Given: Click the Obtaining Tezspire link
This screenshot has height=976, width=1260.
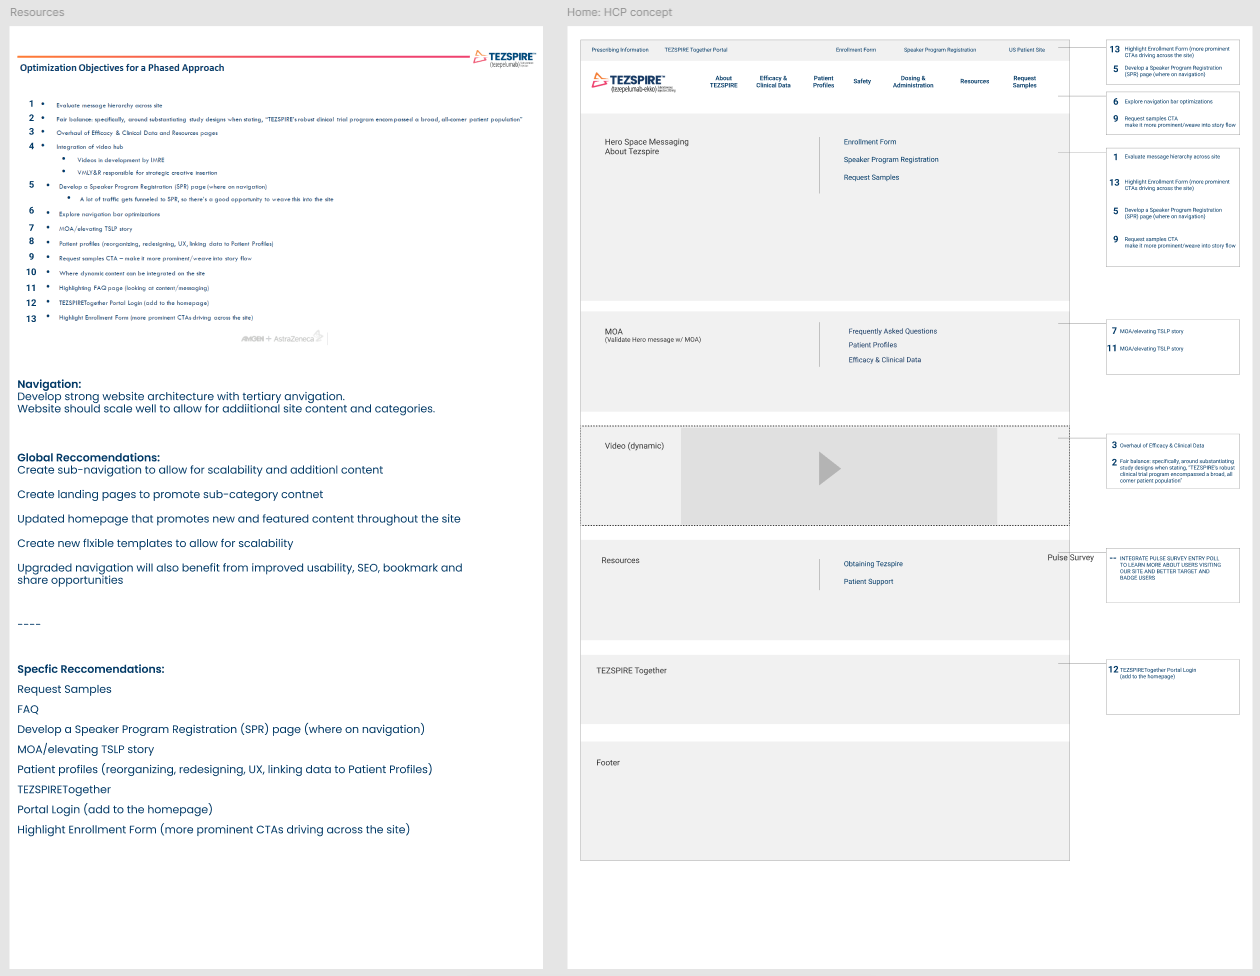Looking at the screenshot, I should tap(873, 564).
